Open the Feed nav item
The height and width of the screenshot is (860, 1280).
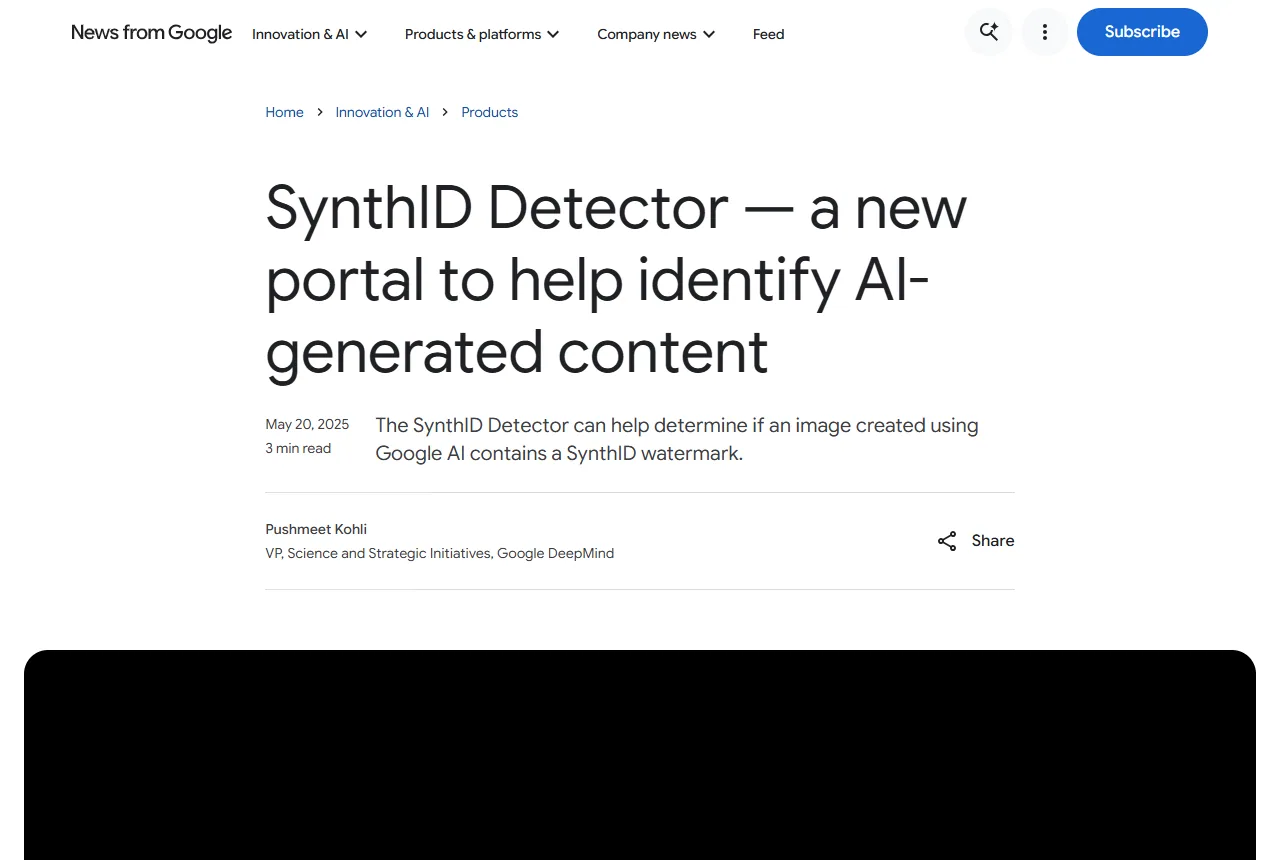tap(768, 34)
